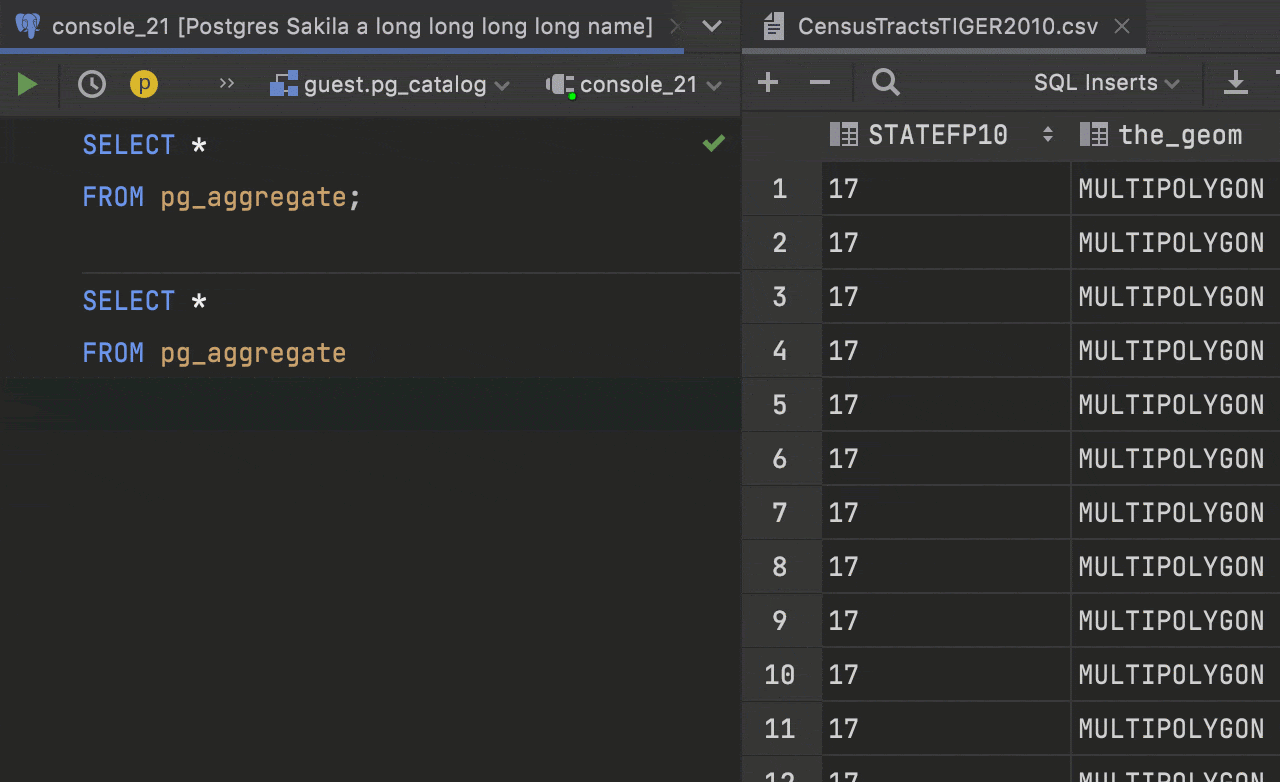Click the magnifier search icon in CSV toolbar
Viewport: 1280px width, 782px height.
click(885, 83)
